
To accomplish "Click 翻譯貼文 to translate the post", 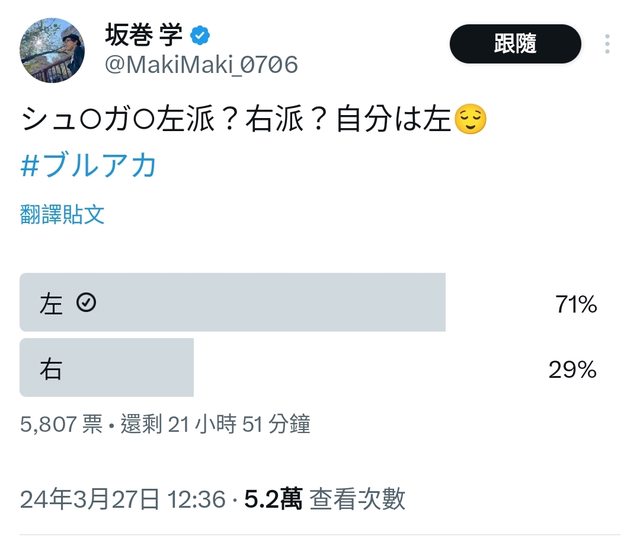I will click(62, 214).
